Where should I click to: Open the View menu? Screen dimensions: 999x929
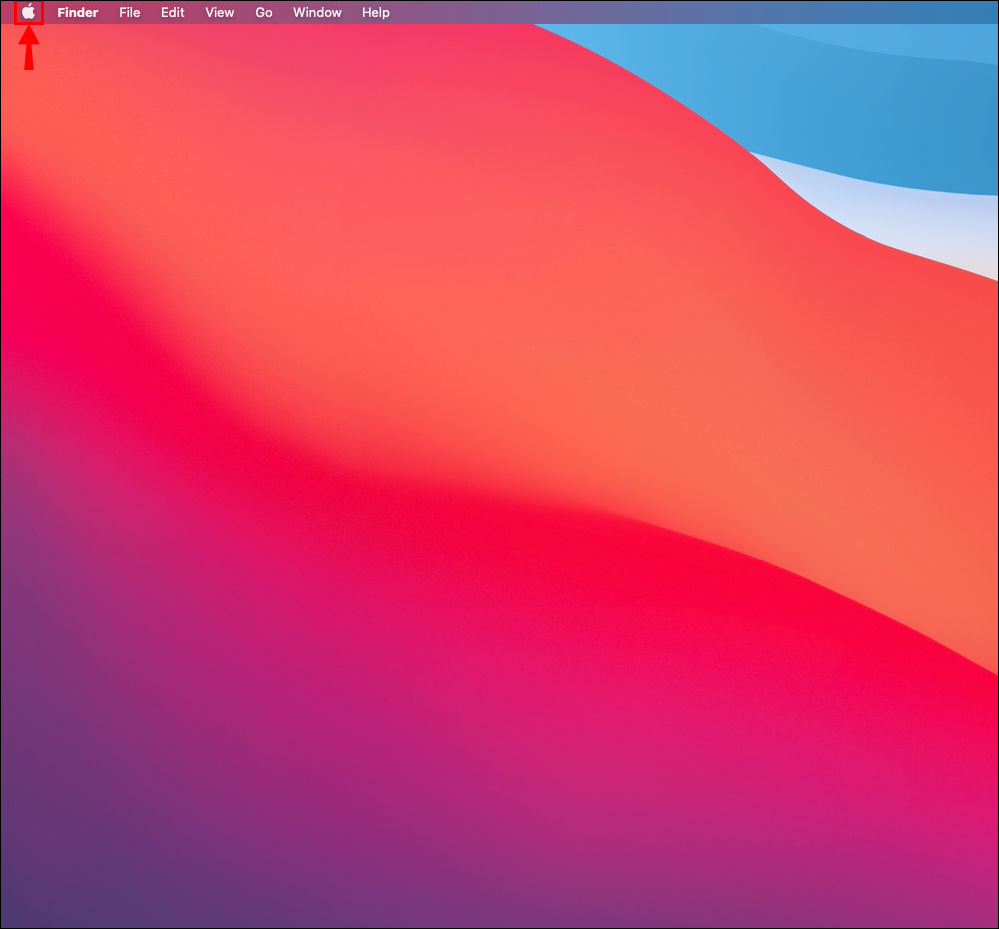tap(219, 12)
